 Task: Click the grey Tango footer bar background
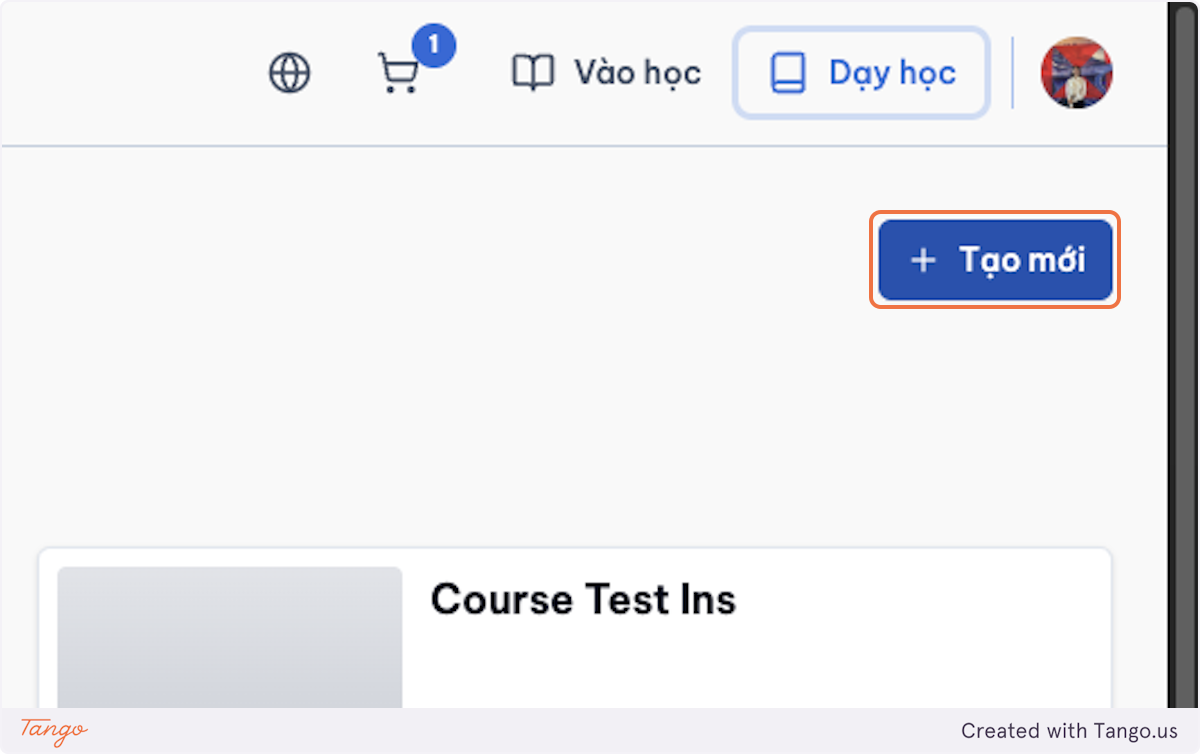click(x=520, y=731)
